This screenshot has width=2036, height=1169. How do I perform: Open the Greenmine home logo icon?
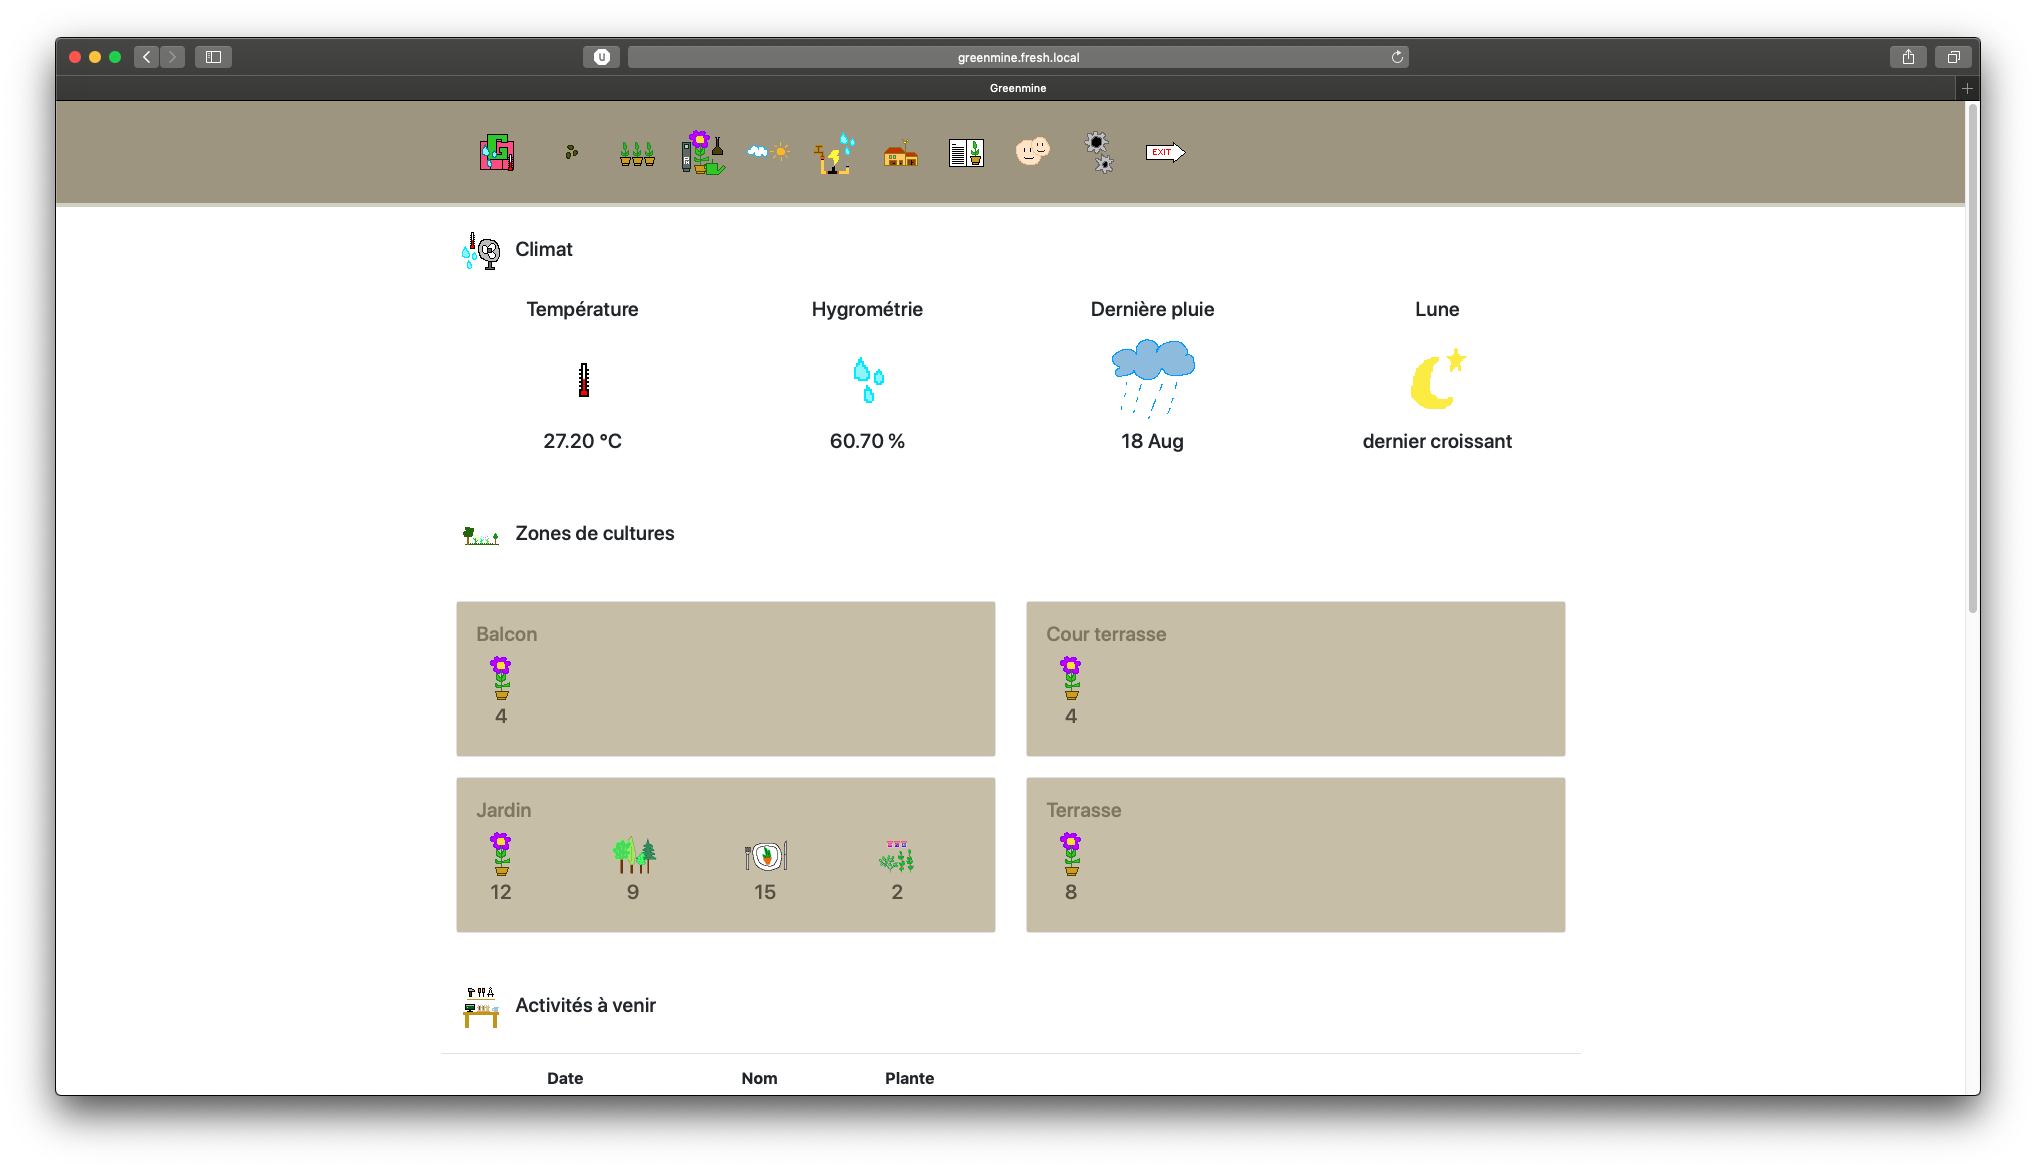[x=496, y=152]
